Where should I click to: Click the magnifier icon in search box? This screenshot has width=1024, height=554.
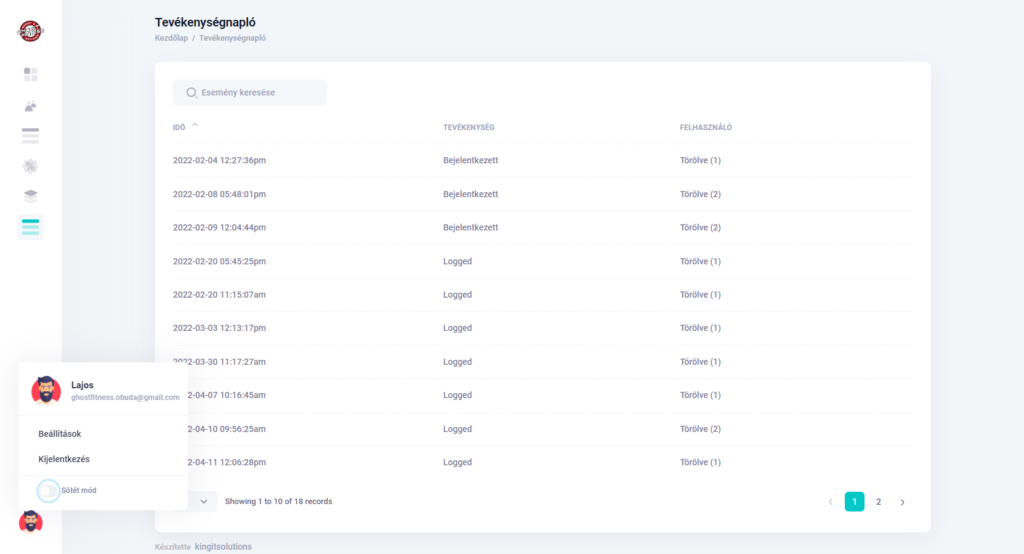point(191,93)
